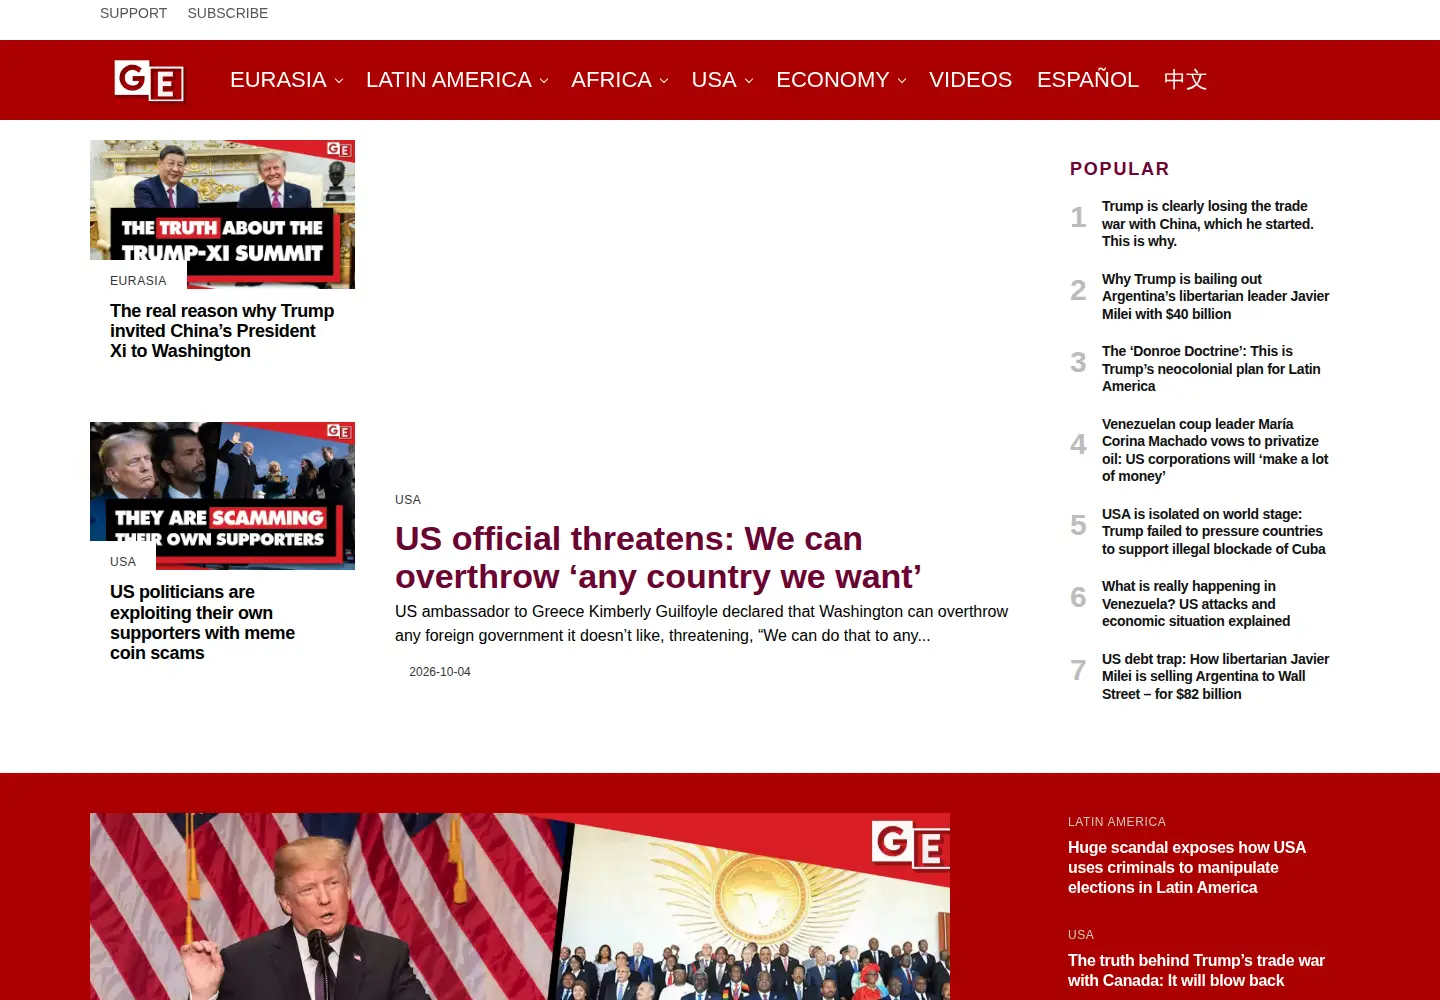Click USA tag above Canada trade article
Image resolution: width=1440 pixels, height=1000 pixels.
(1081, 935)
